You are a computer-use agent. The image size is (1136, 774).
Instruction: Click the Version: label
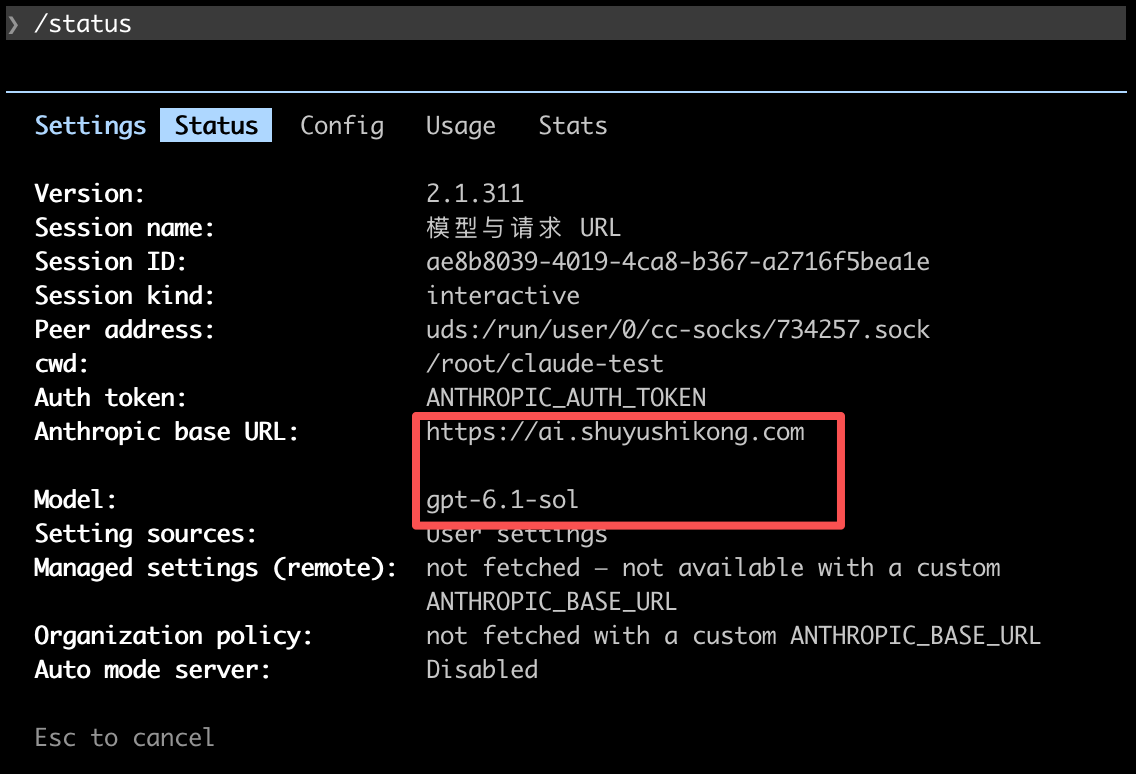[90, 194]
